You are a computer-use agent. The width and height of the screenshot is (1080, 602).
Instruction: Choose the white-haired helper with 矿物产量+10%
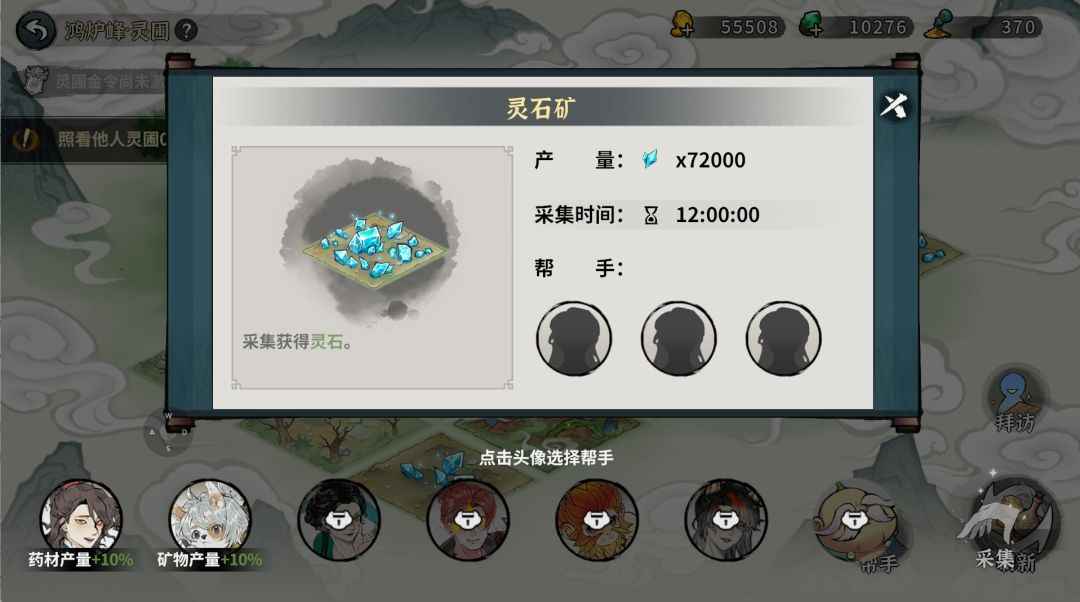[x=209, y=522]
